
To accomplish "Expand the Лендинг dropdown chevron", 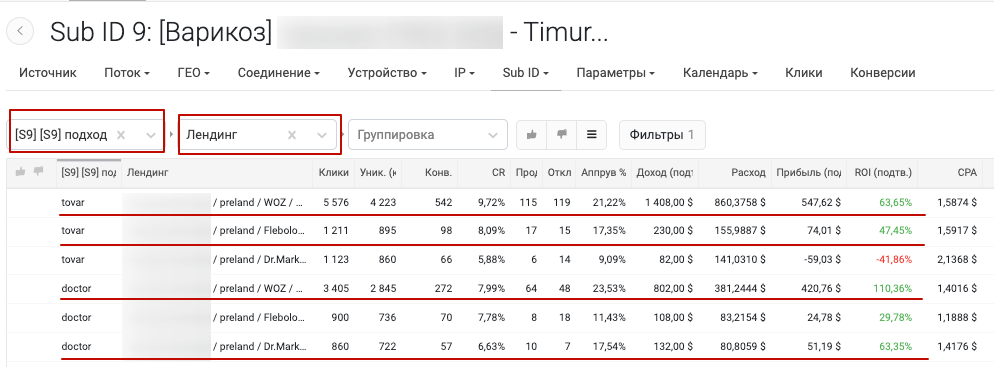I will [322, 135].
